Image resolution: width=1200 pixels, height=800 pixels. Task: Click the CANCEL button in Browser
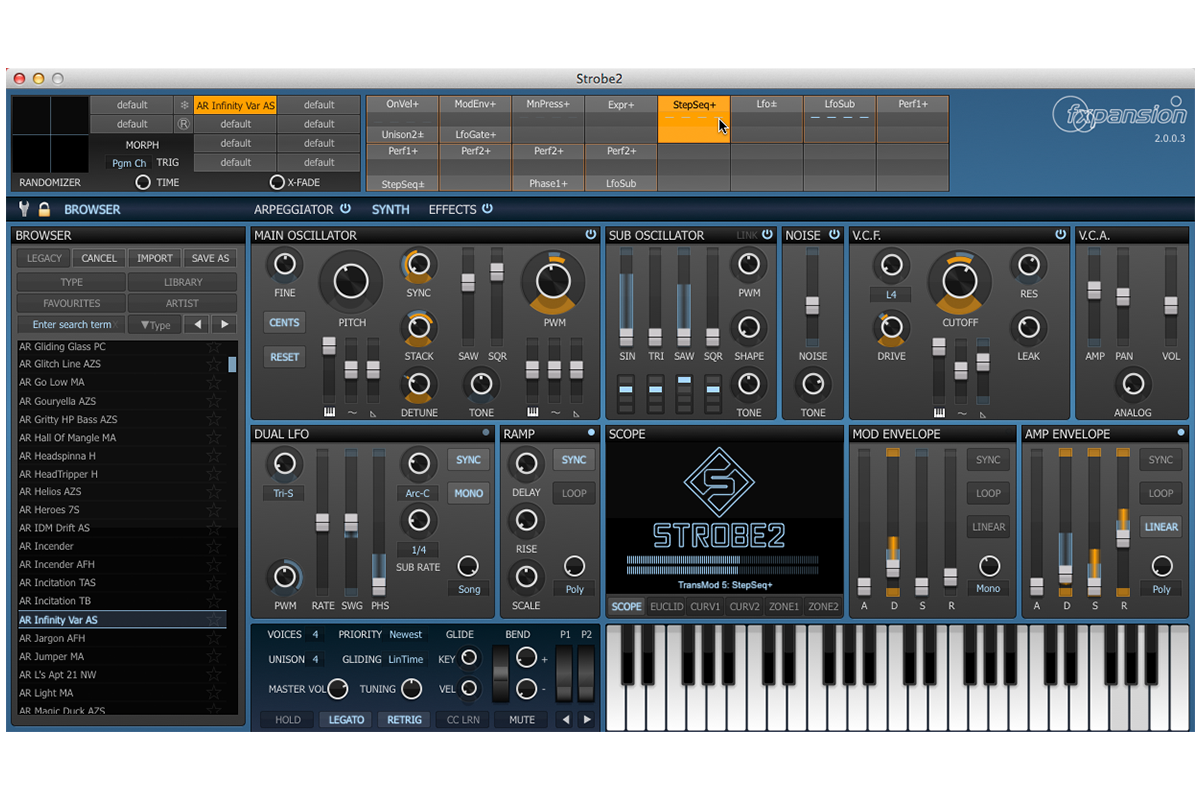coord(99,258)
